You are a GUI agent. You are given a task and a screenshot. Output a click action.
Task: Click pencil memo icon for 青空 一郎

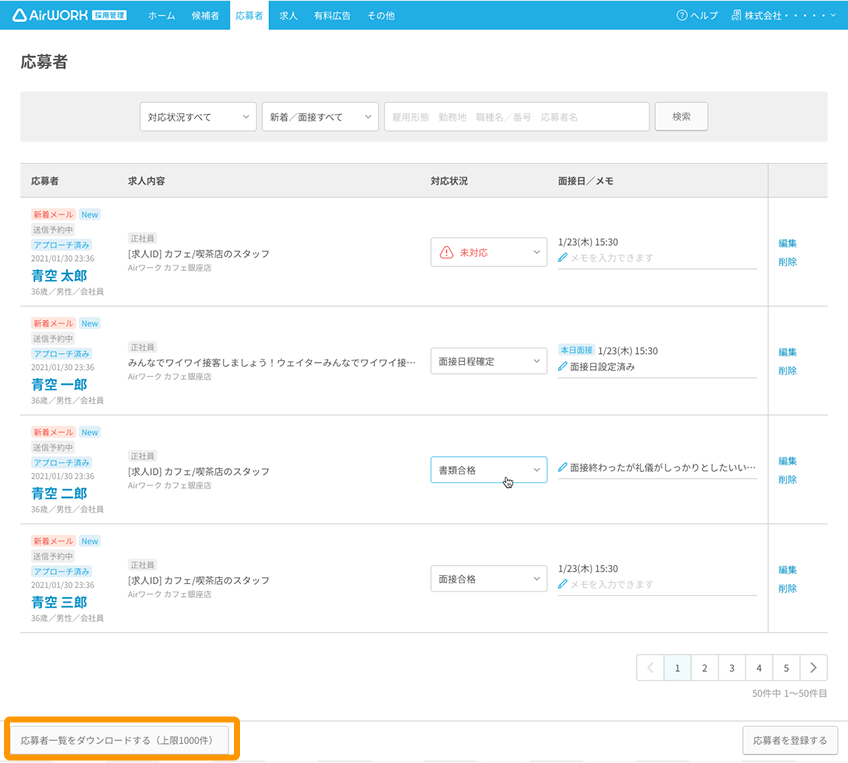pyautogui.click(x=563, y=367)
